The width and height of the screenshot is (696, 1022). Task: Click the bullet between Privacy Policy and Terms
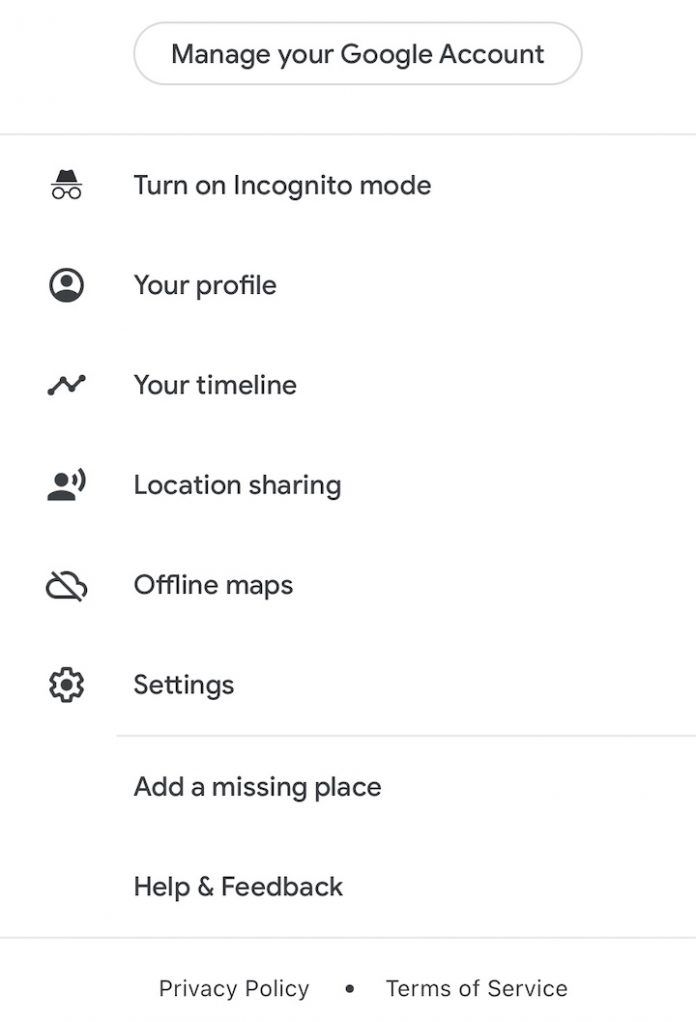click(x=349, y=988)
